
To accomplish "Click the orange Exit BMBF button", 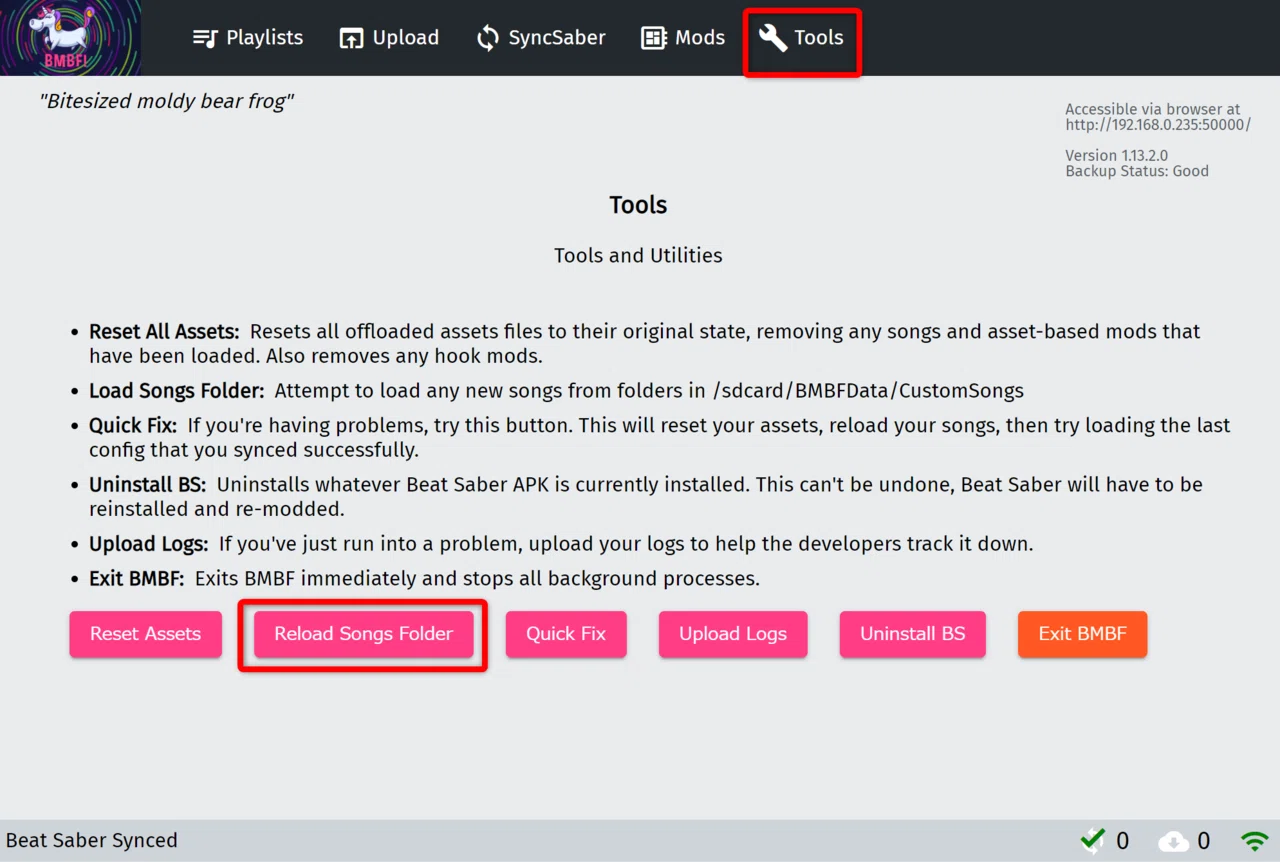I will point(1083,634).
